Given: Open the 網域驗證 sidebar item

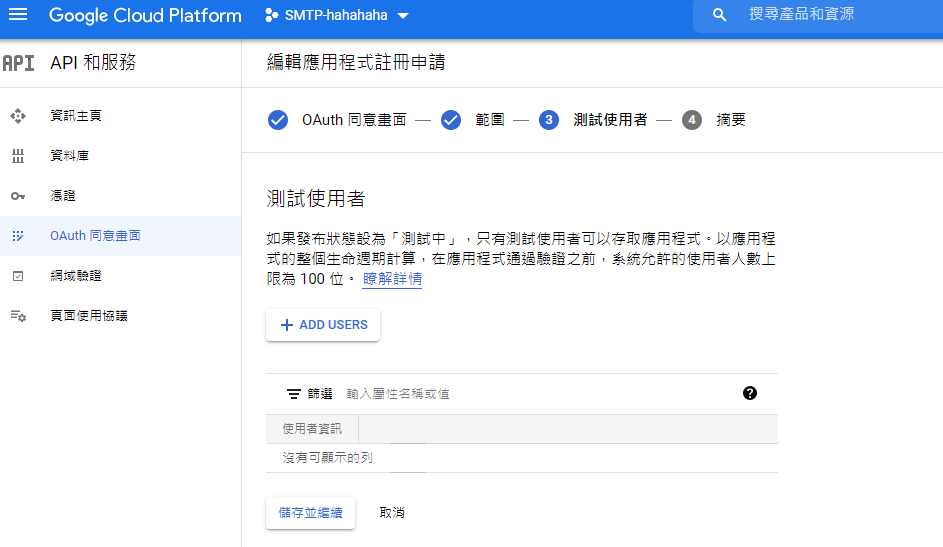Looking at the screenshot, I should pyautogui.click(x=120, y=276).
